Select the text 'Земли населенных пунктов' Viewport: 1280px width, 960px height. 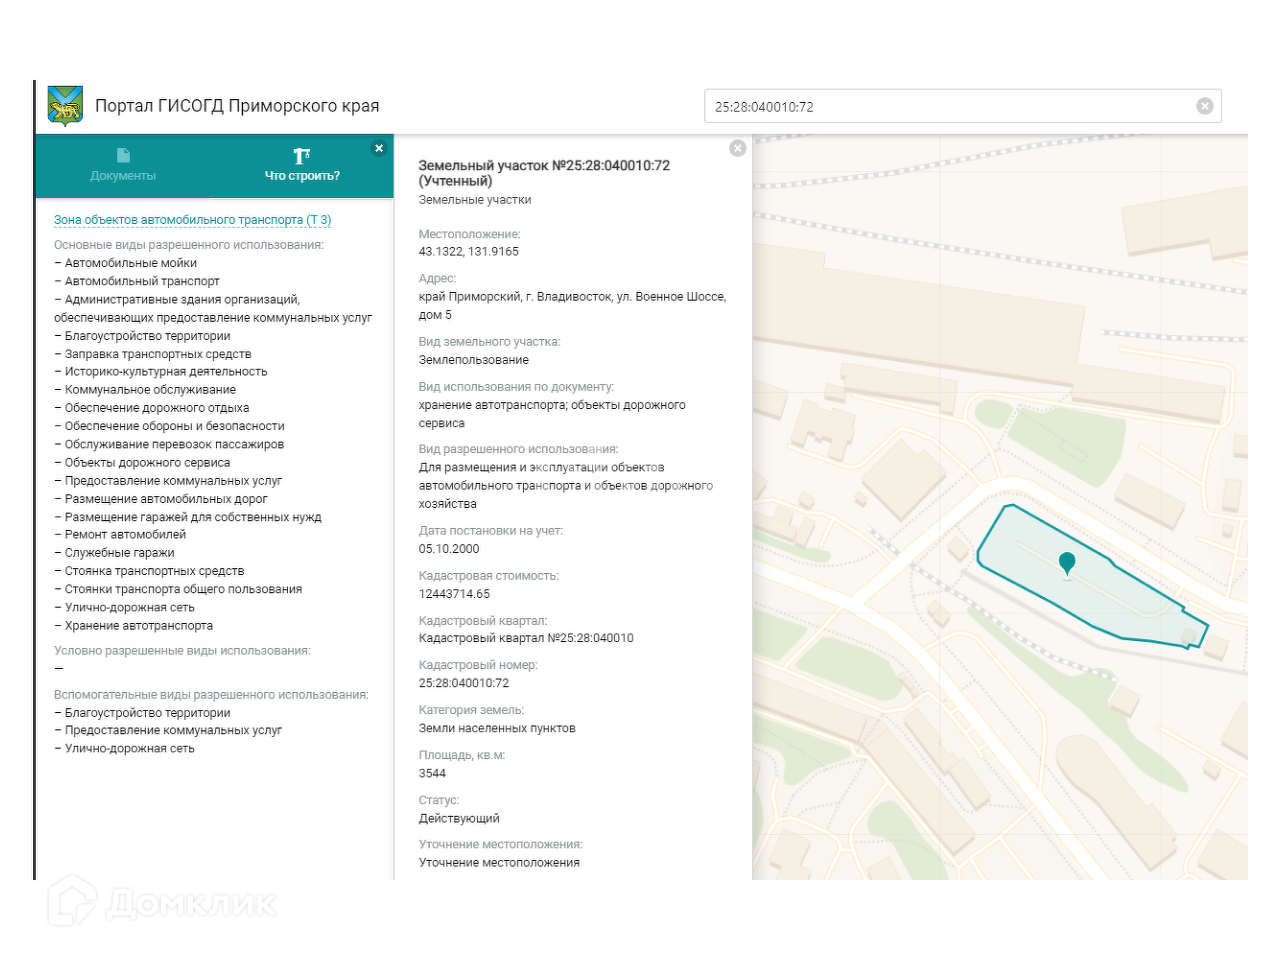tap(497, 728)
